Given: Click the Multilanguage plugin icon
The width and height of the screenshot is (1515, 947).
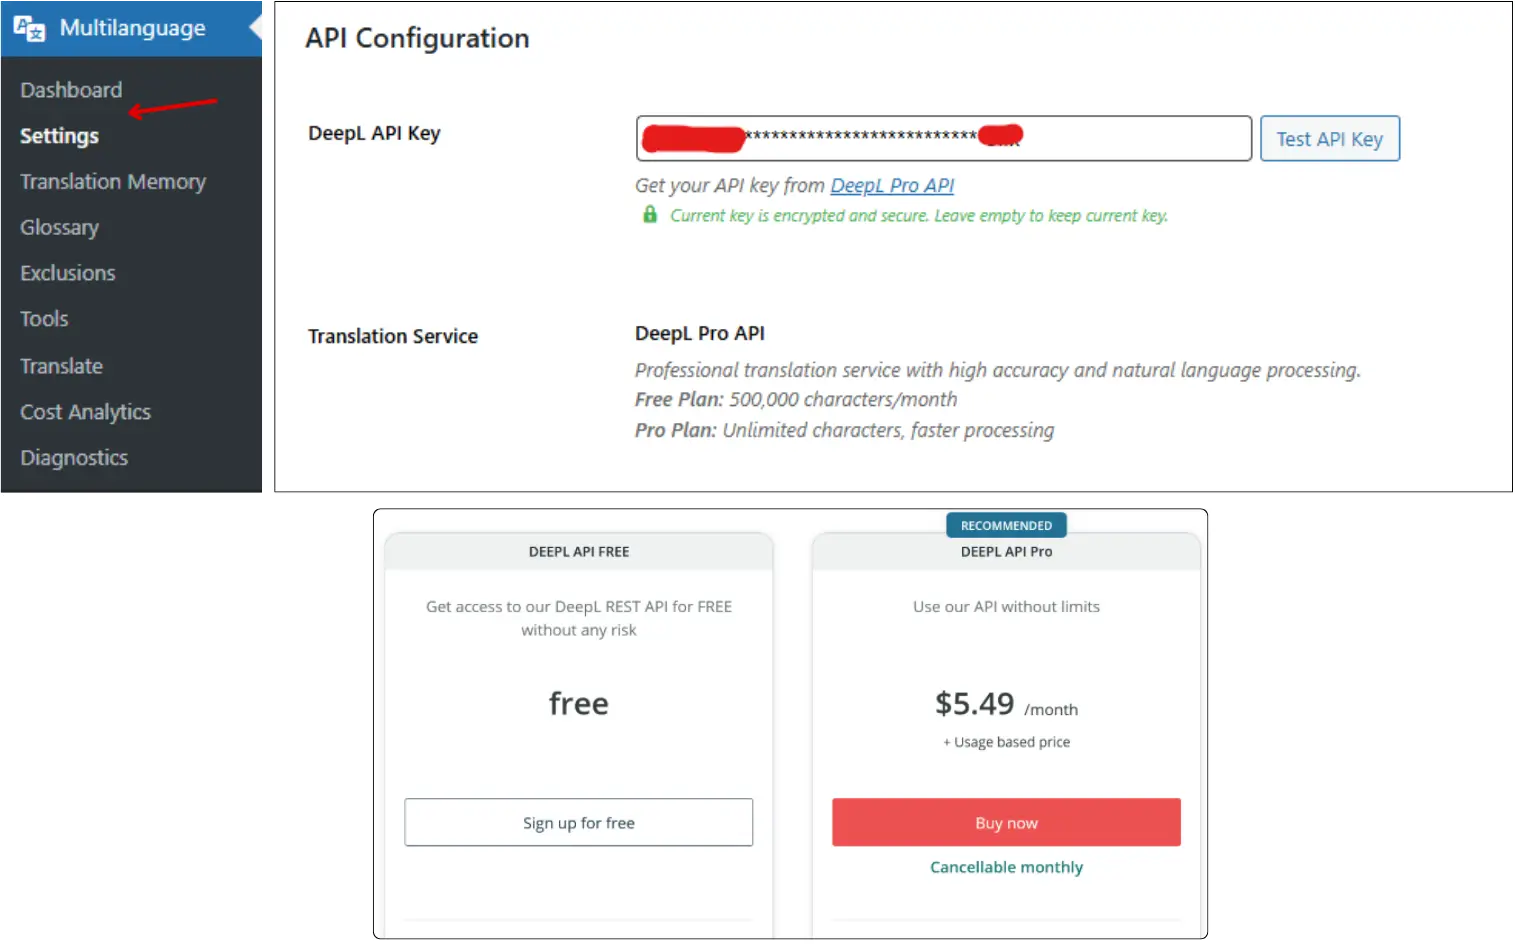Looking at the screenshot, I should [x=28, y=27].
